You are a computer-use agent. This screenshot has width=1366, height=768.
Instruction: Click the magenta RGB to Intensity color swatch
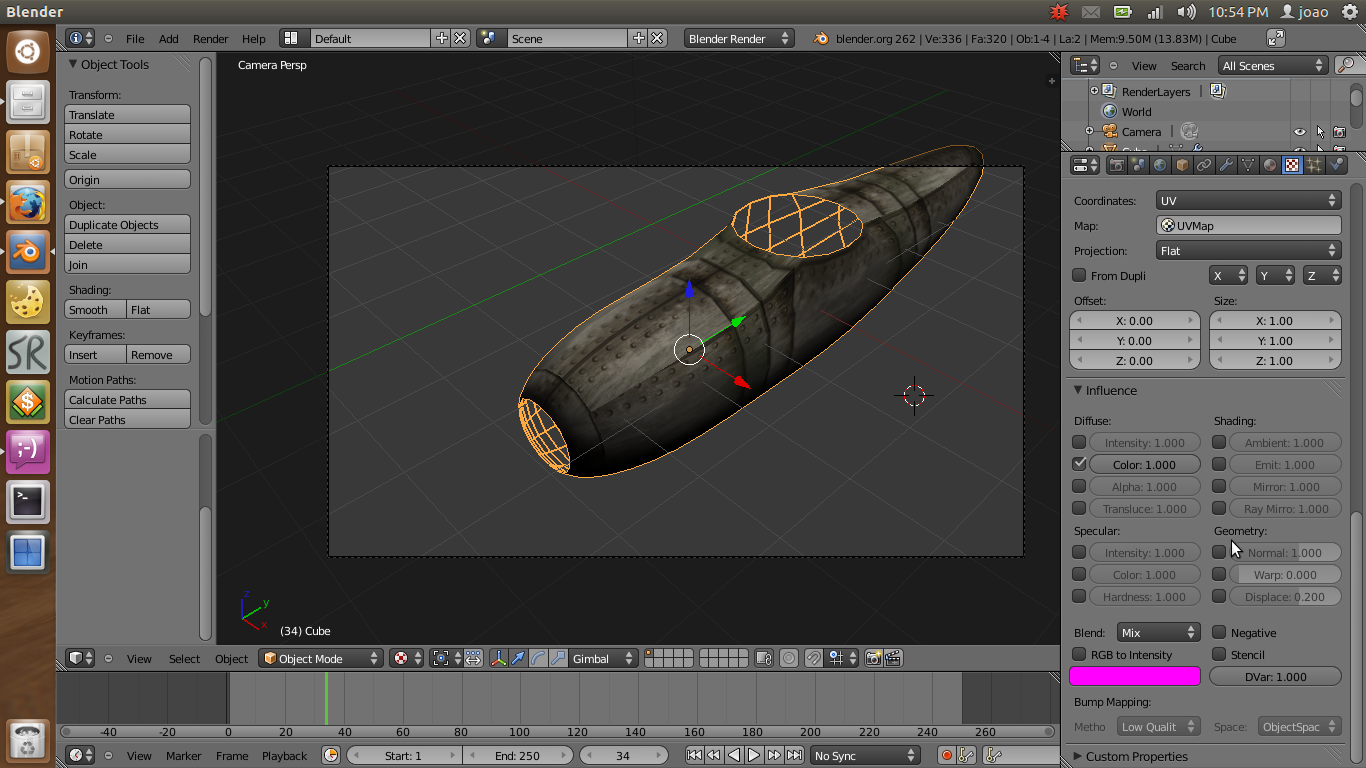tap(1134, 676)
